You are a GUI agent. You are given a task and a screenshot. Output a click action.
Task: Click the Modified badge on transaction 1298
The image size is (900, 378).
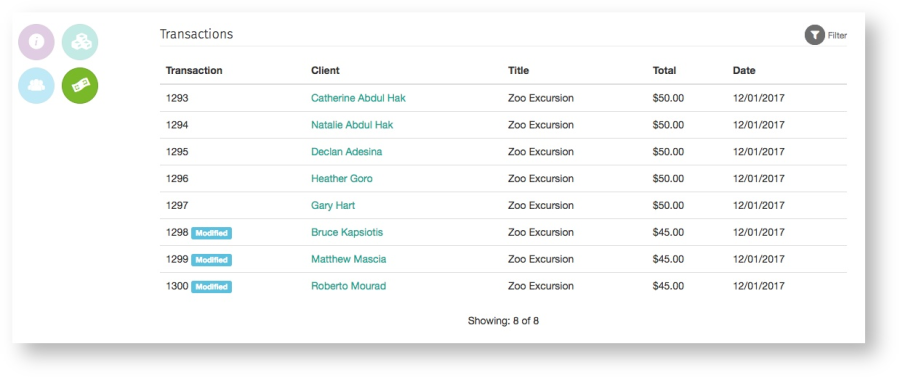(x=211, y=233)
